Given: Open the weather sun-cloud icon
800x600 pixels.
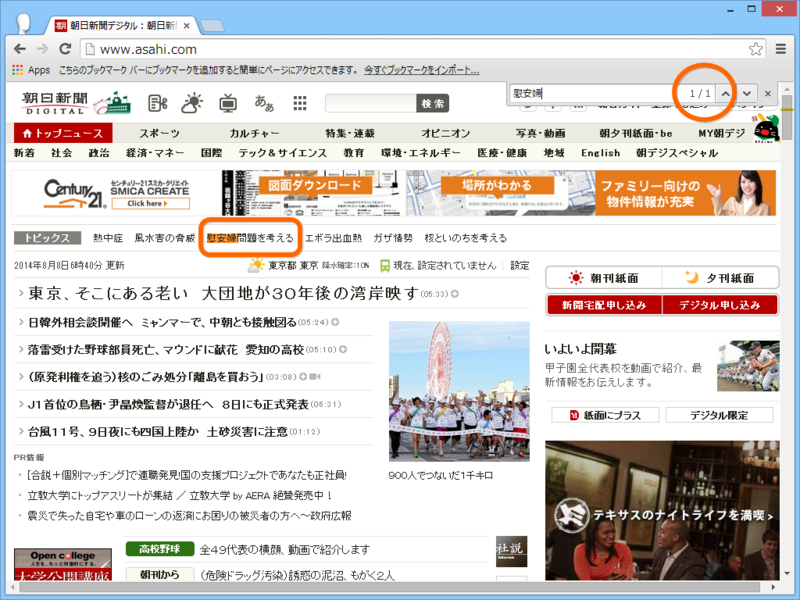Looking at the screenshot, I should [x=192, y=103].
